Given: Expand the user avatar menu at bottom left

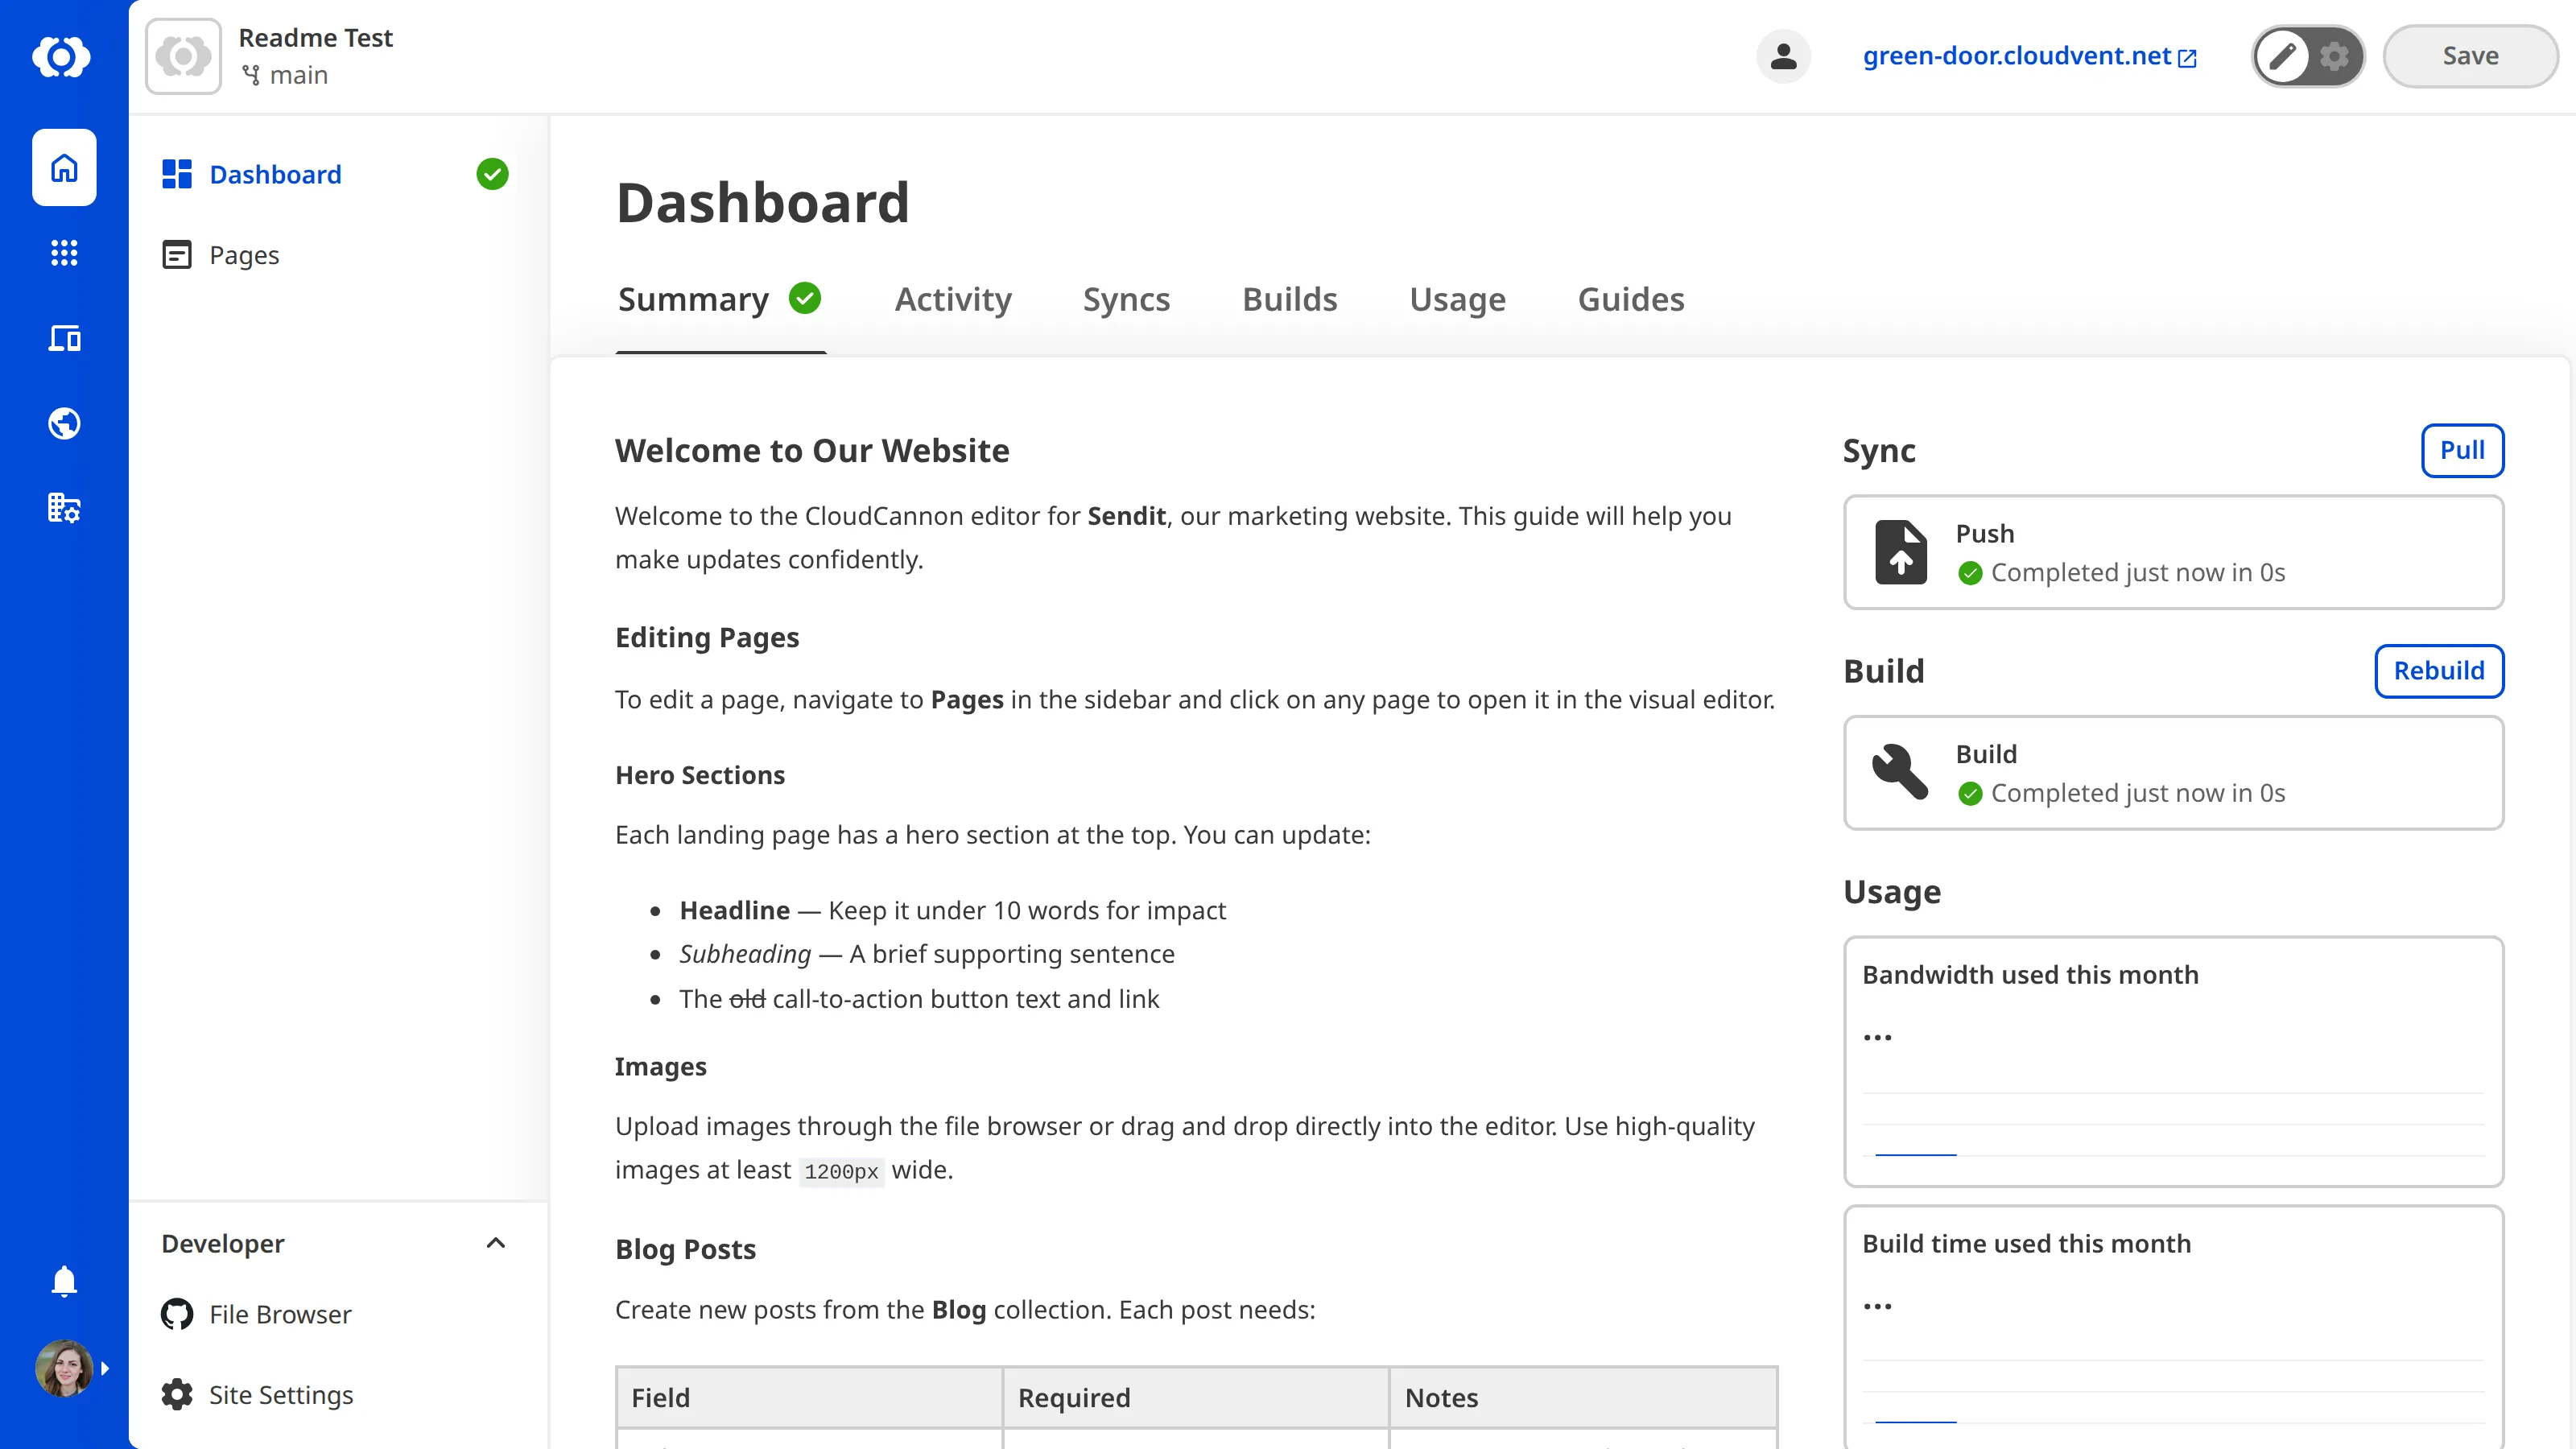Looking at the screenshot, I should [x=63, y=1367].
